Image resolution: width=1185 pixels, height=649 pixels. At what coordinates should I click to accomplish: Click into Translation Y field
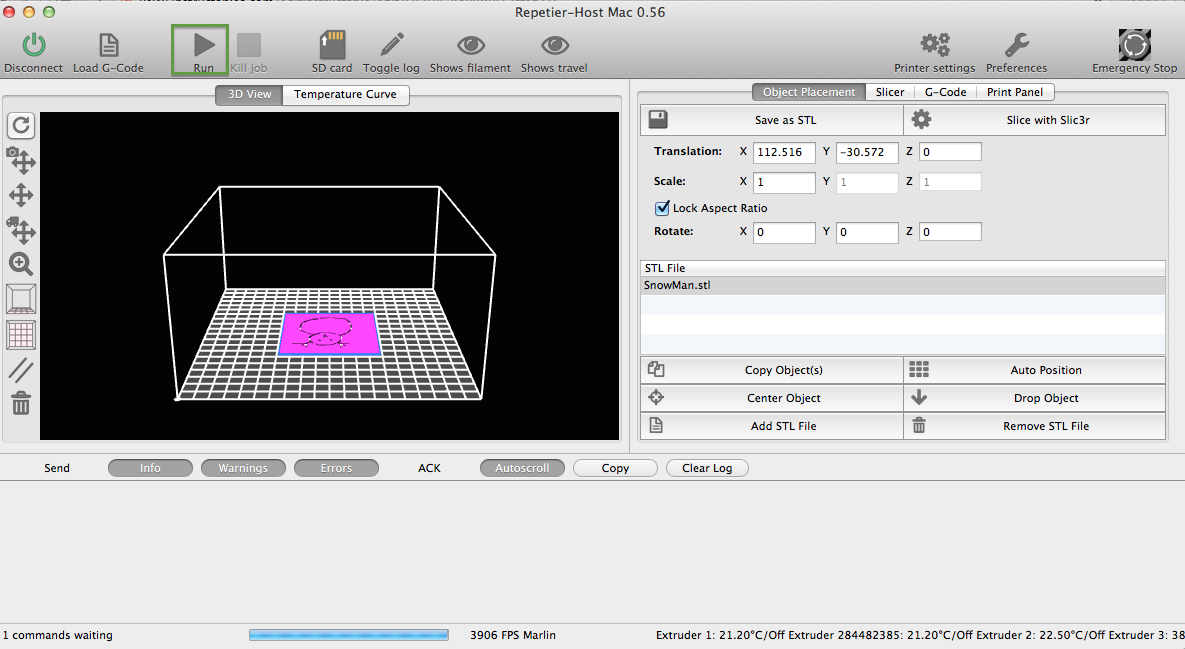pos(867,152)
